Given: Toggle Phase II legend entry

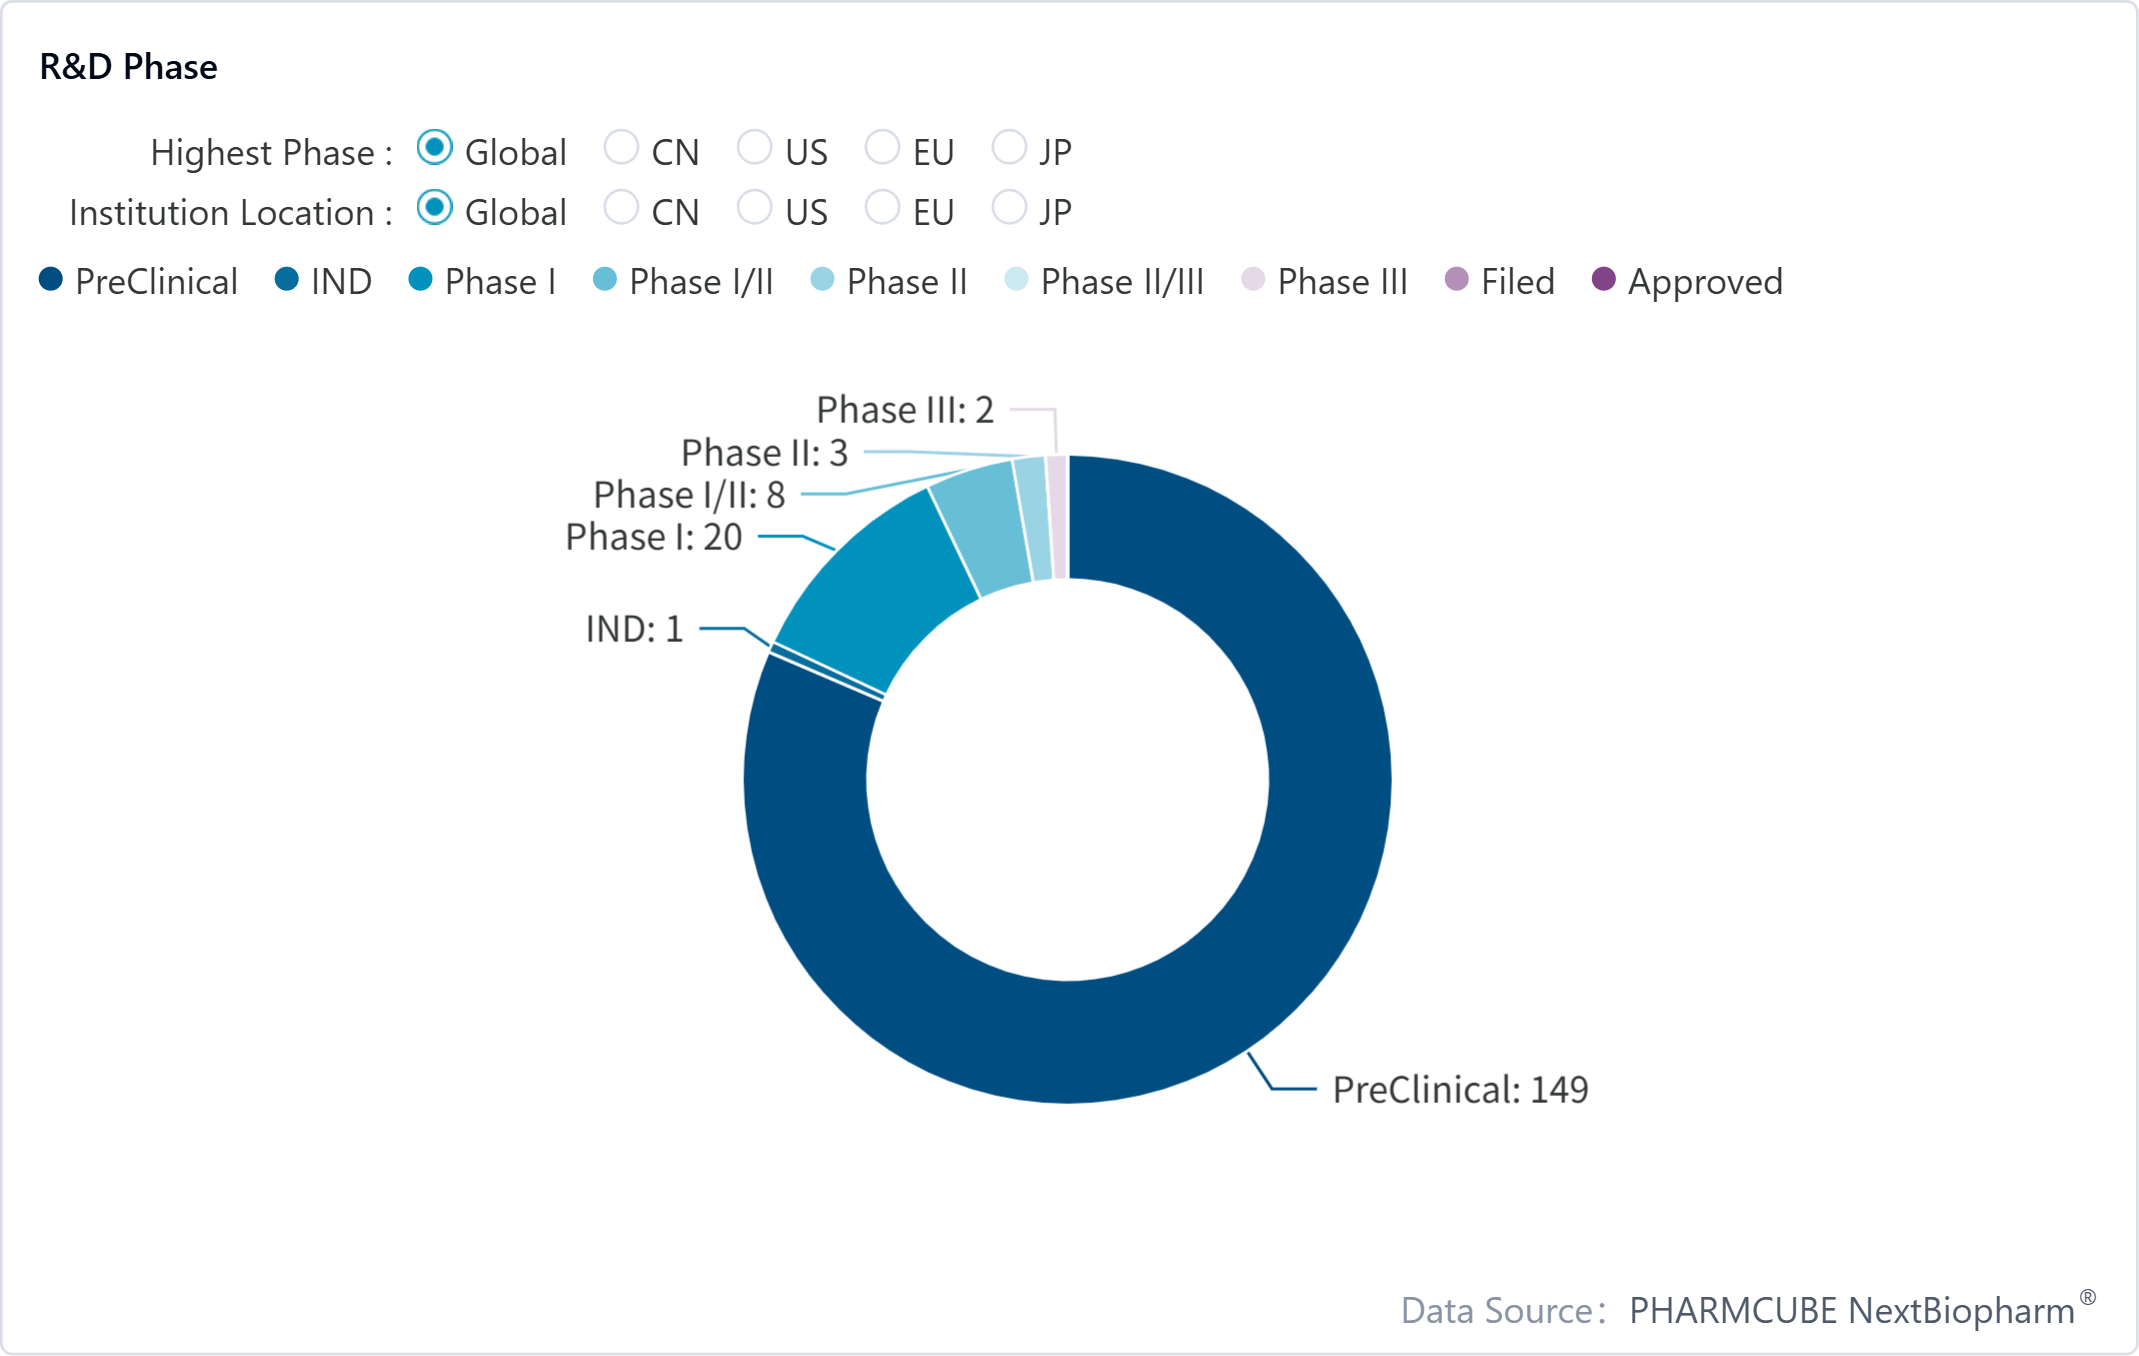Looking at the screenshot, I should (x=822, y=280).
